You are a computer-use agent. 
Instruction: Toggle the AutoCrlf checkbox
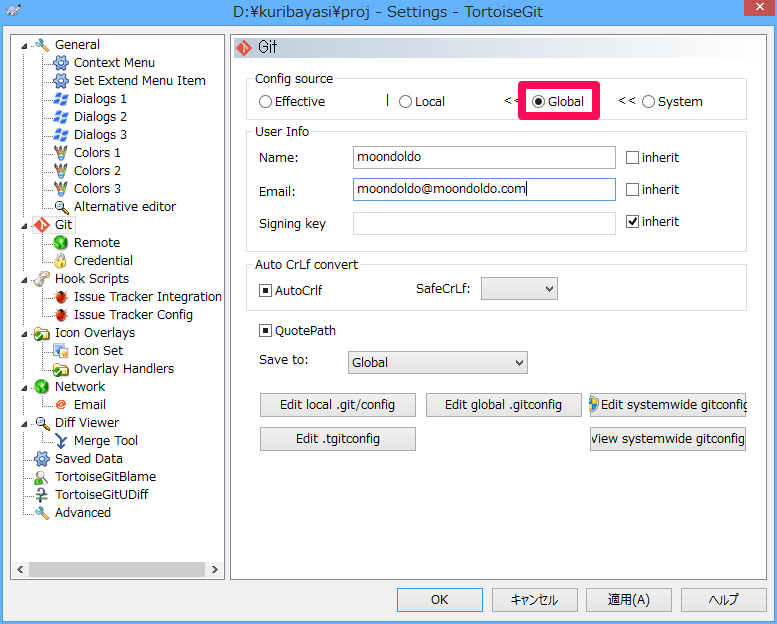[266, 290]
